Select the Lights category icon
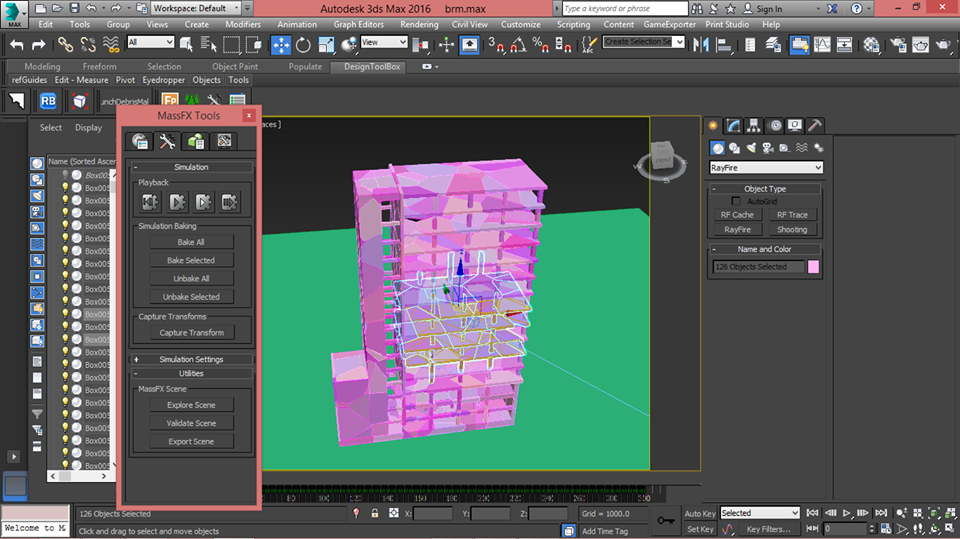960x539 pixels. pos(751,148)
